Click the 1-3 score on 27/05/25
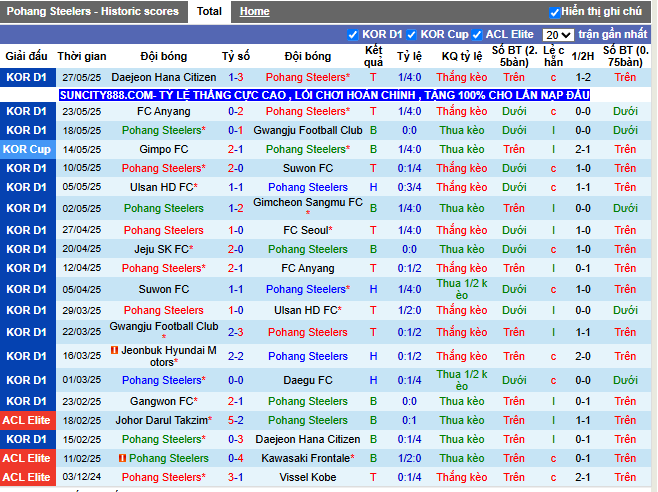The image size is (658, 492). (x=235, y=77)
